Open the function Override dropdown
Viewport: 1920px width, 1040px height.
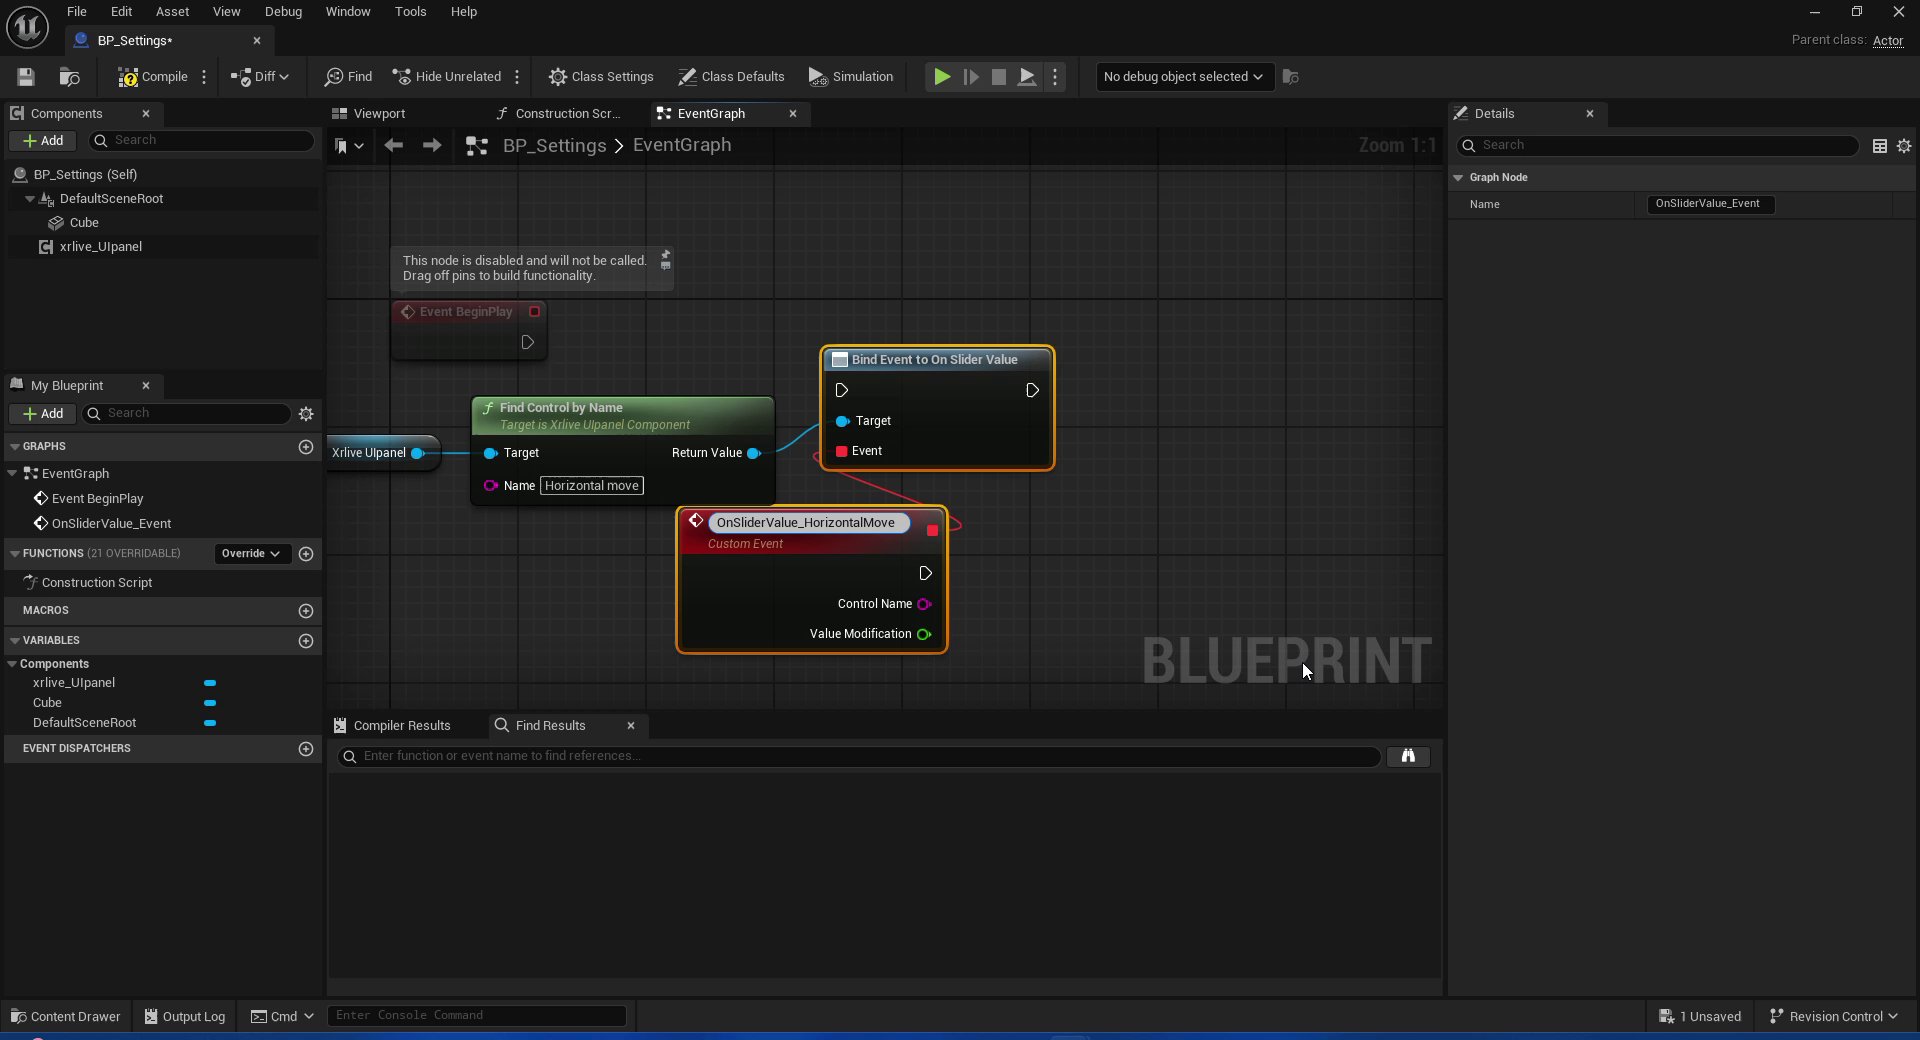click(x=251, y=554)
